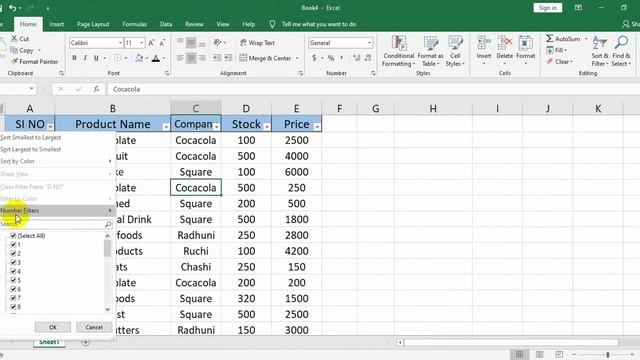Open Conditional Formatting
The height and width of the screenshot is (360, 640).
398,51
